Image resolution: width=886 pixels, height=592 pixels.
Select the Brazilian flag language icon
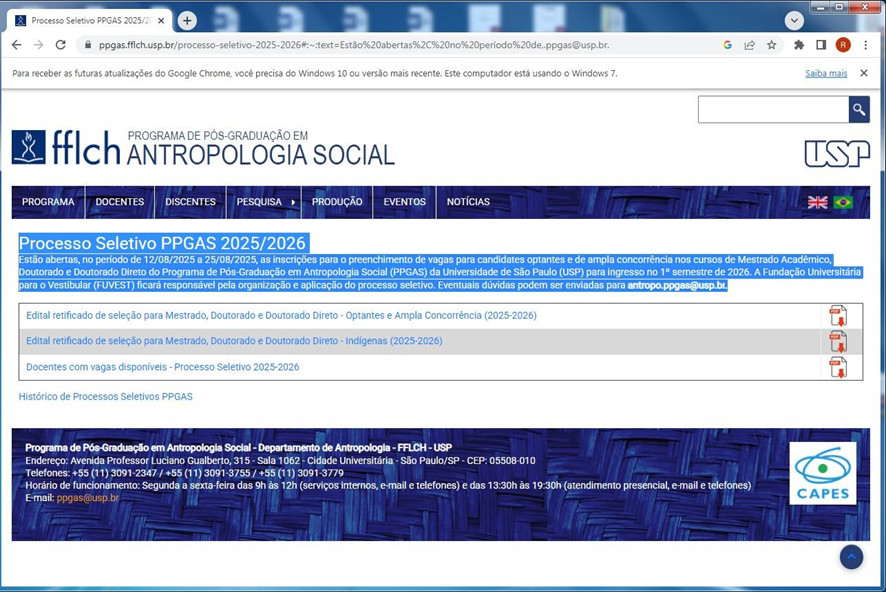coord(843,202)
